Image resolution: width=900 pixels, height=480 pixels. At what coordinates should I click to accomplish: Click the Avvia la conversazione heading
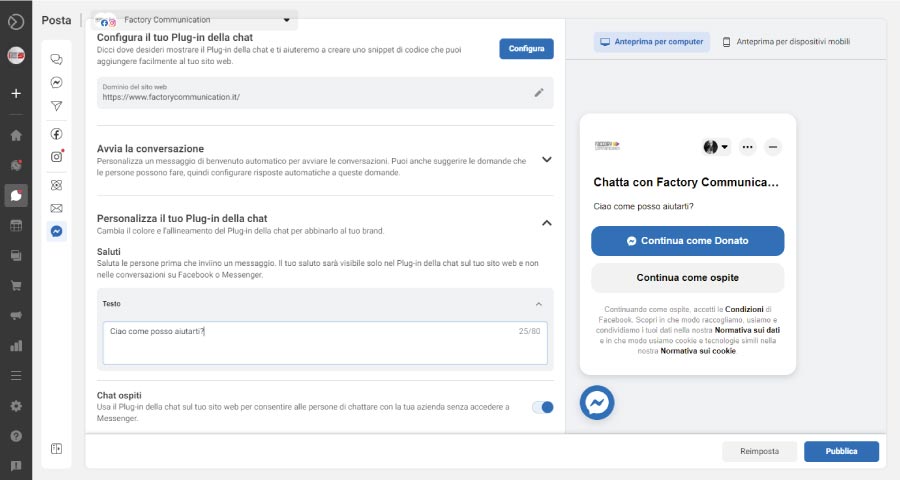point(150,149)
